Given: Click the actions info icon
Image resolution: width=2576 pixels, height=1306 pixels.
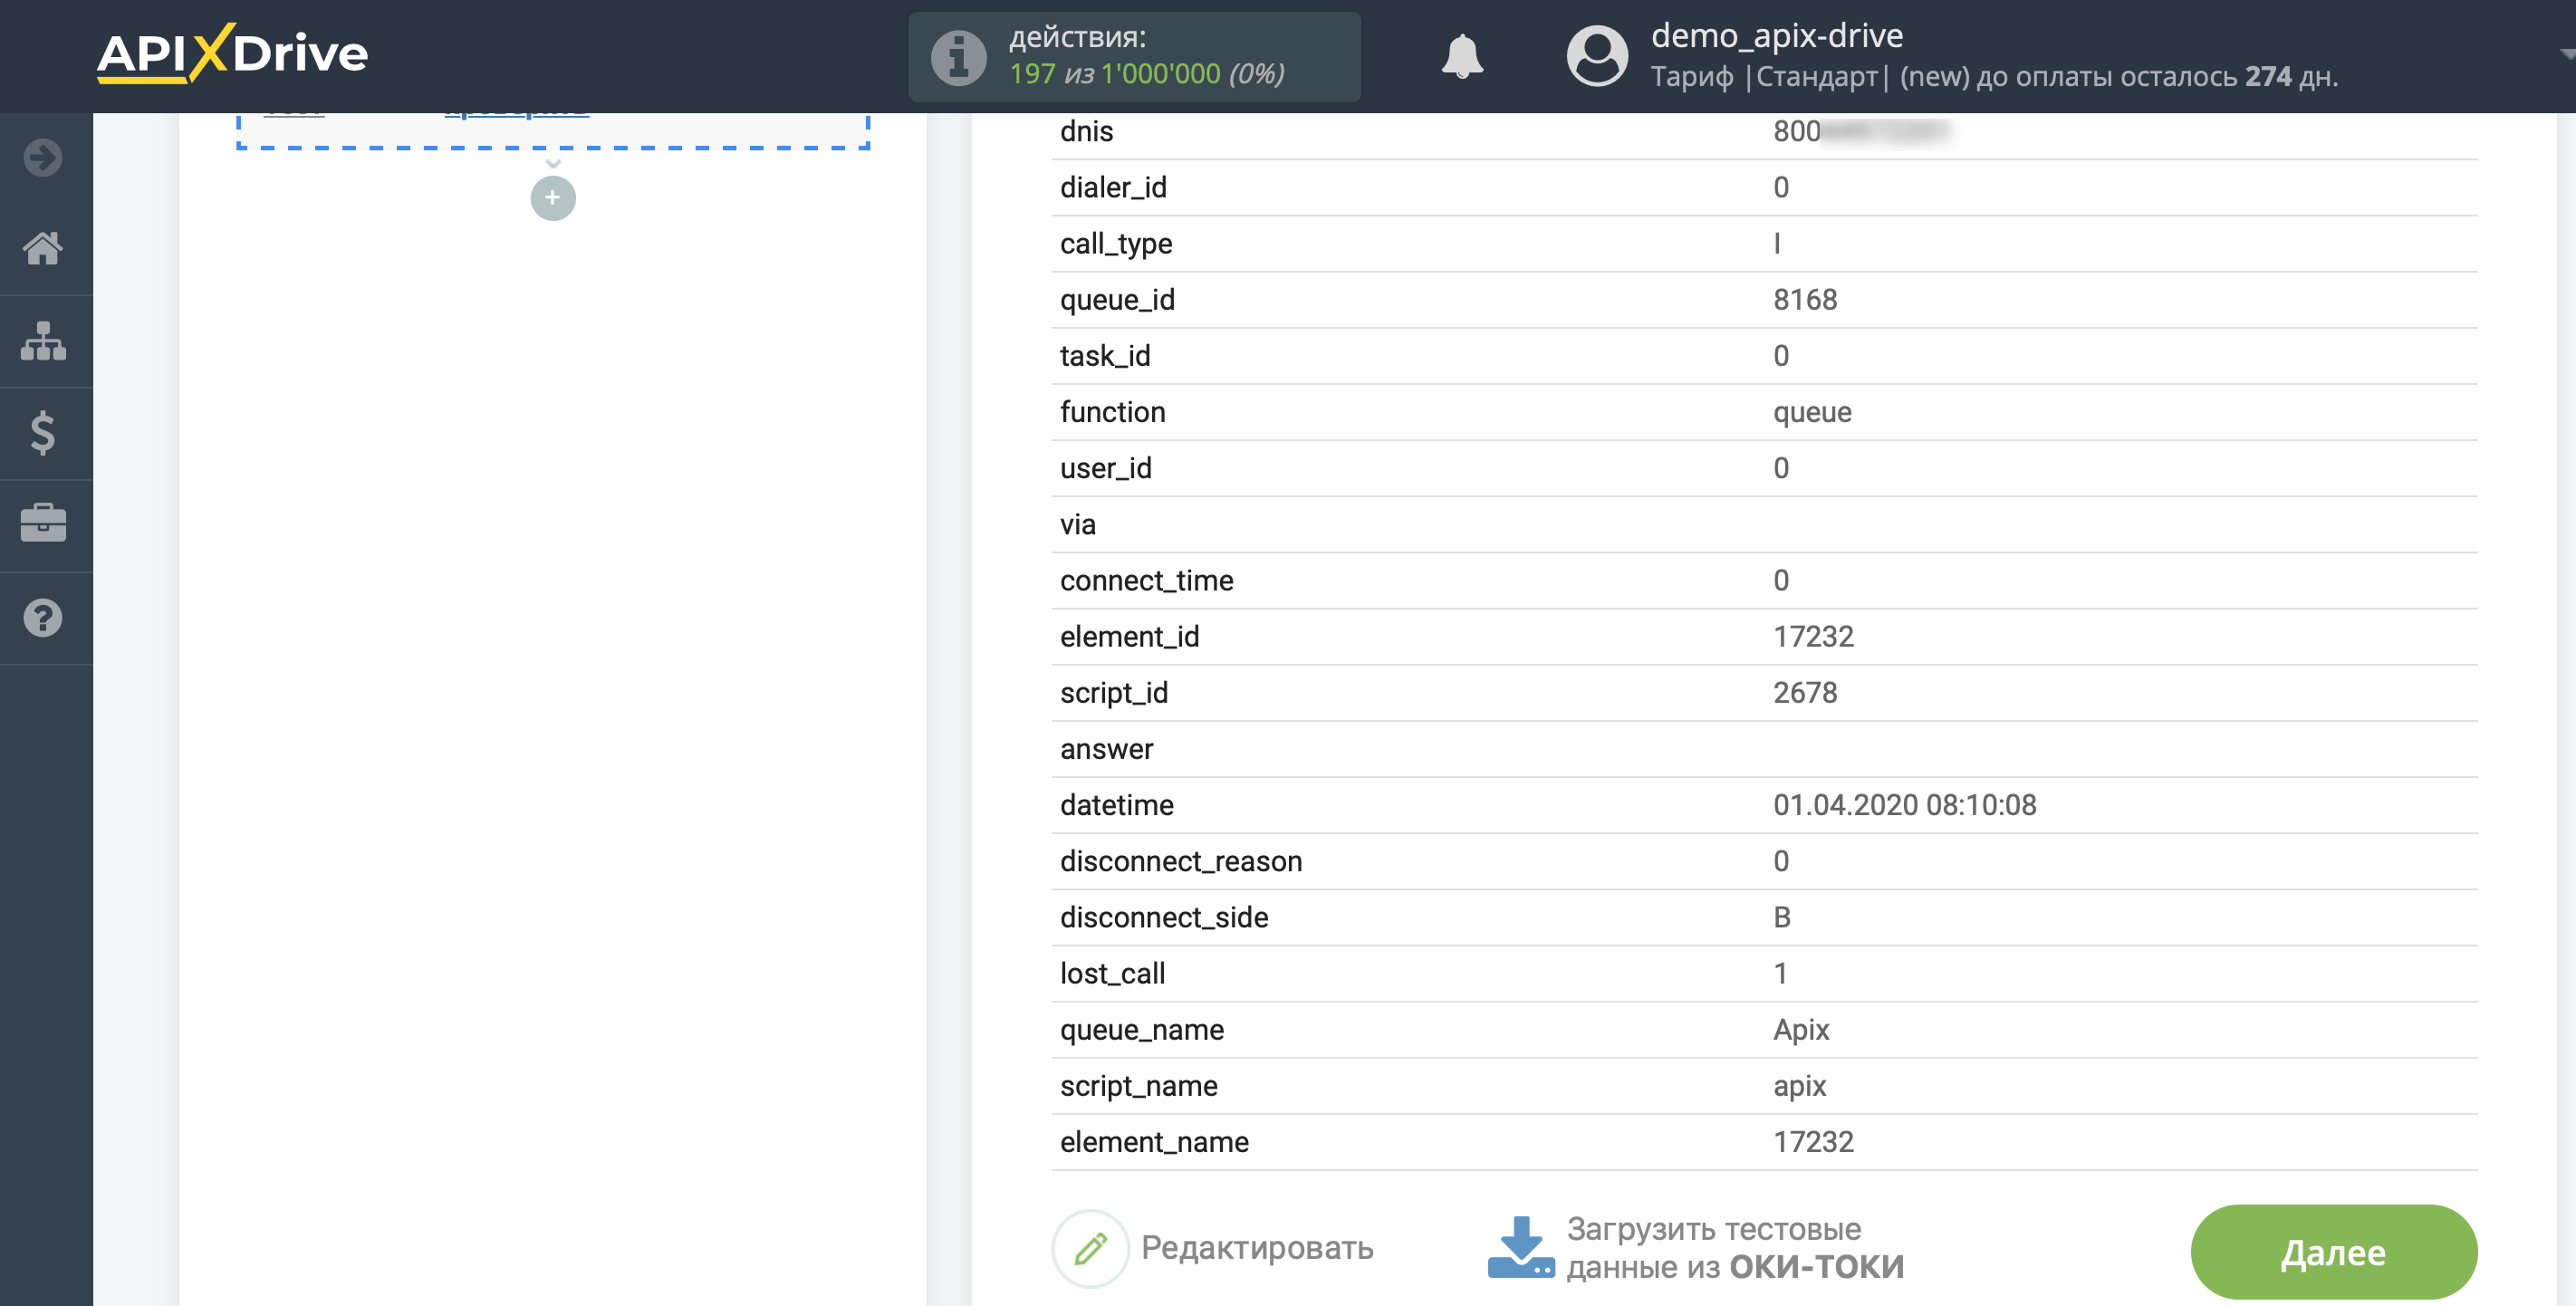Looking at the screenshot, I should [959, 57].
